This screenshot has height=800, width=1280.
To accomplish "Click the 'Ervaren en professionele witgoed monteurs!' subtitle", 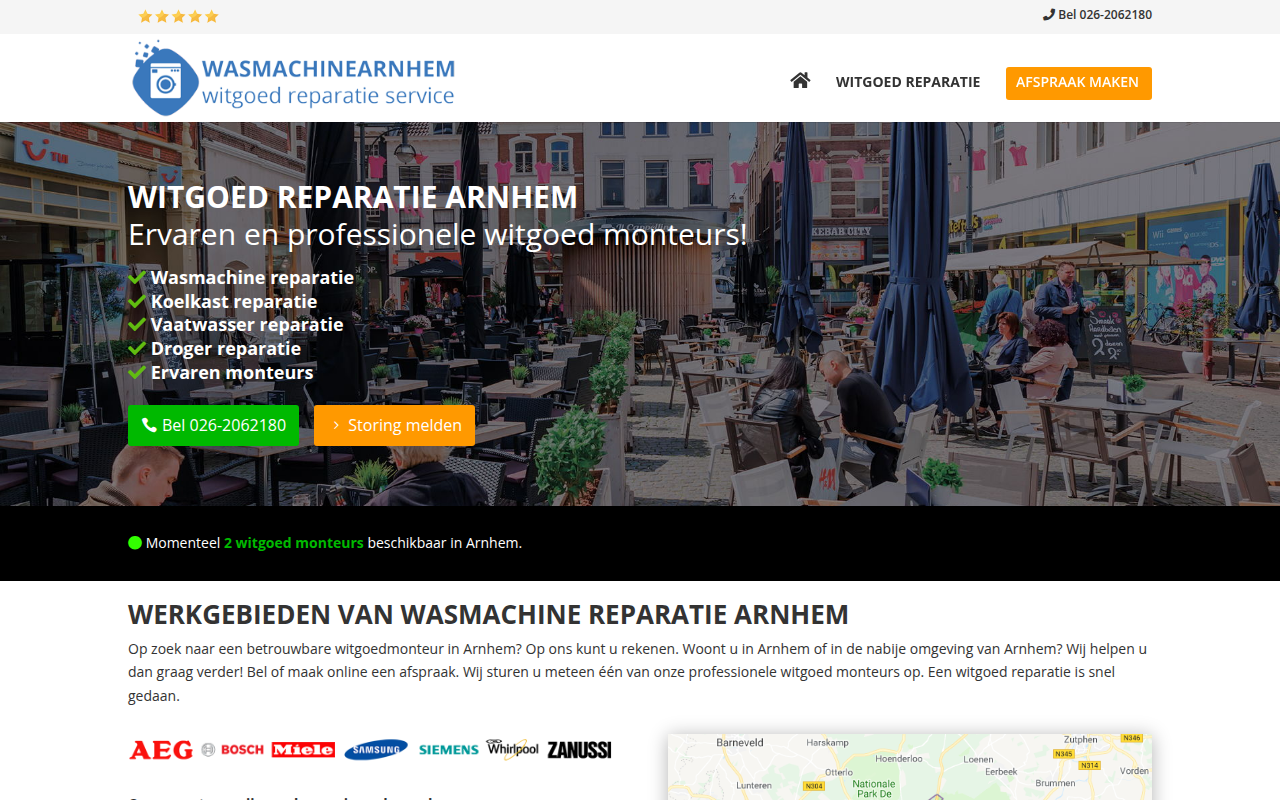I will pyautogui.click(x=438, y=235).
